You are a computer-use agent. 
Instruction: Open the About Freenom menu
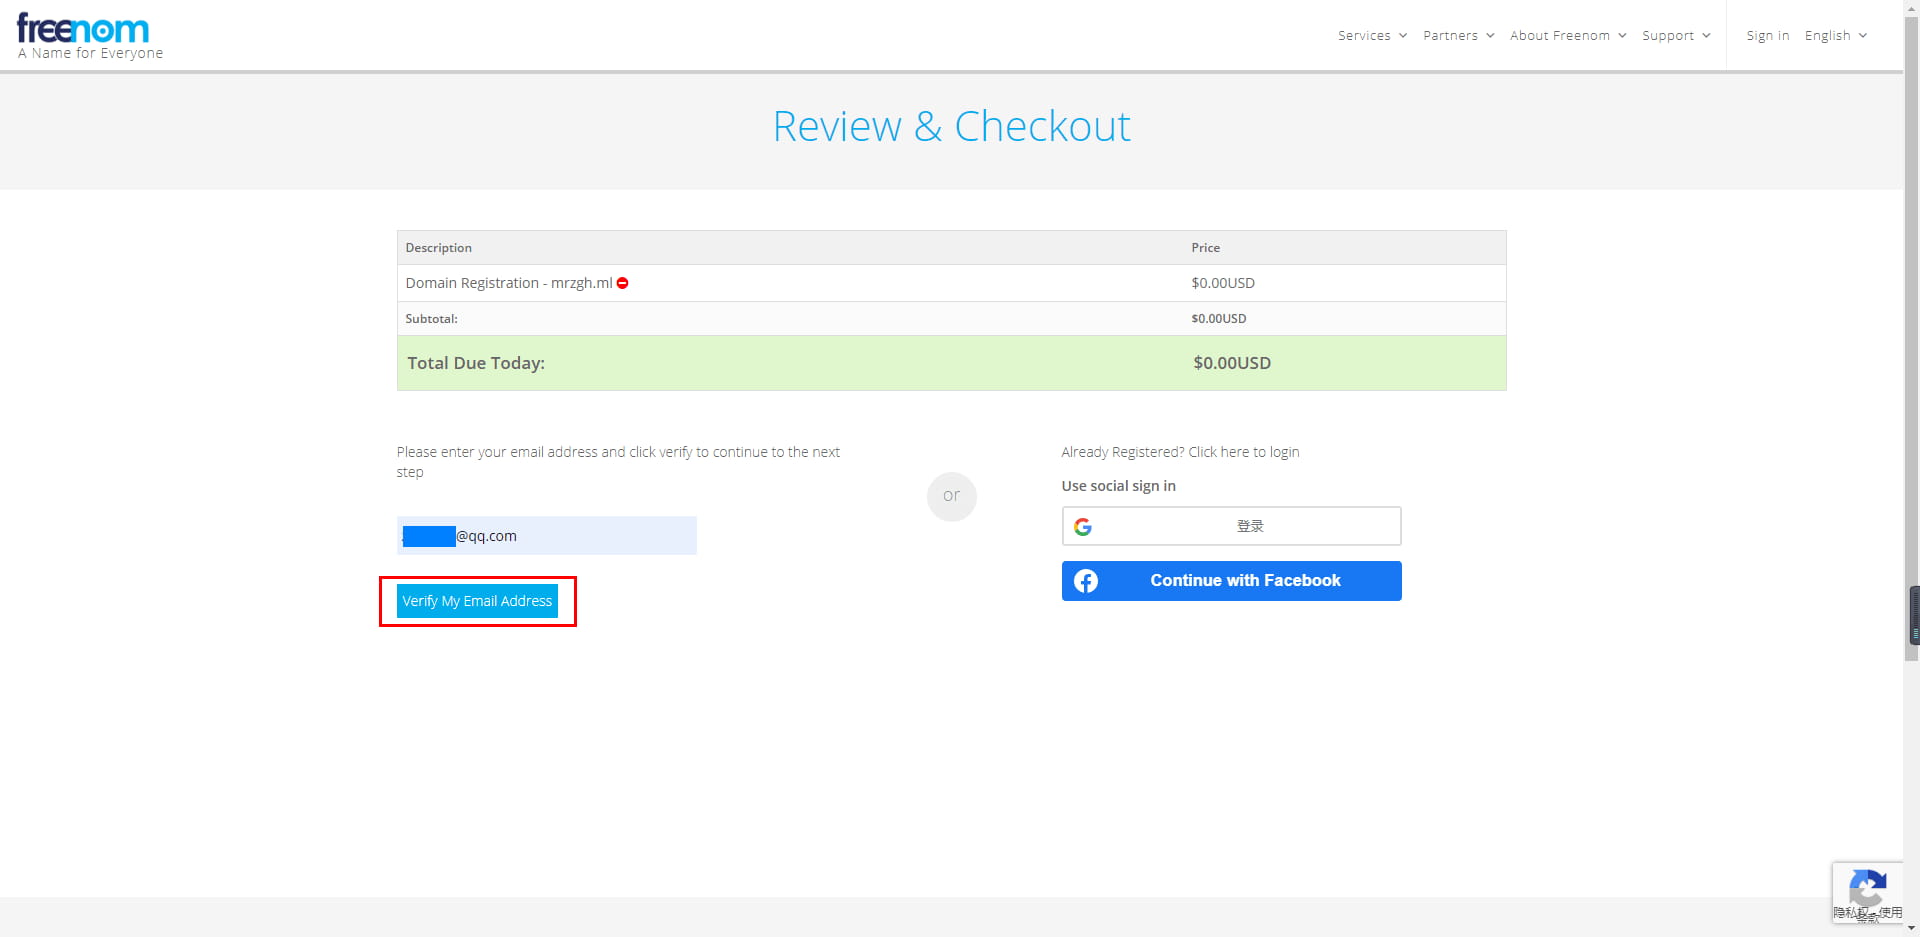[x=1567, y=36]
